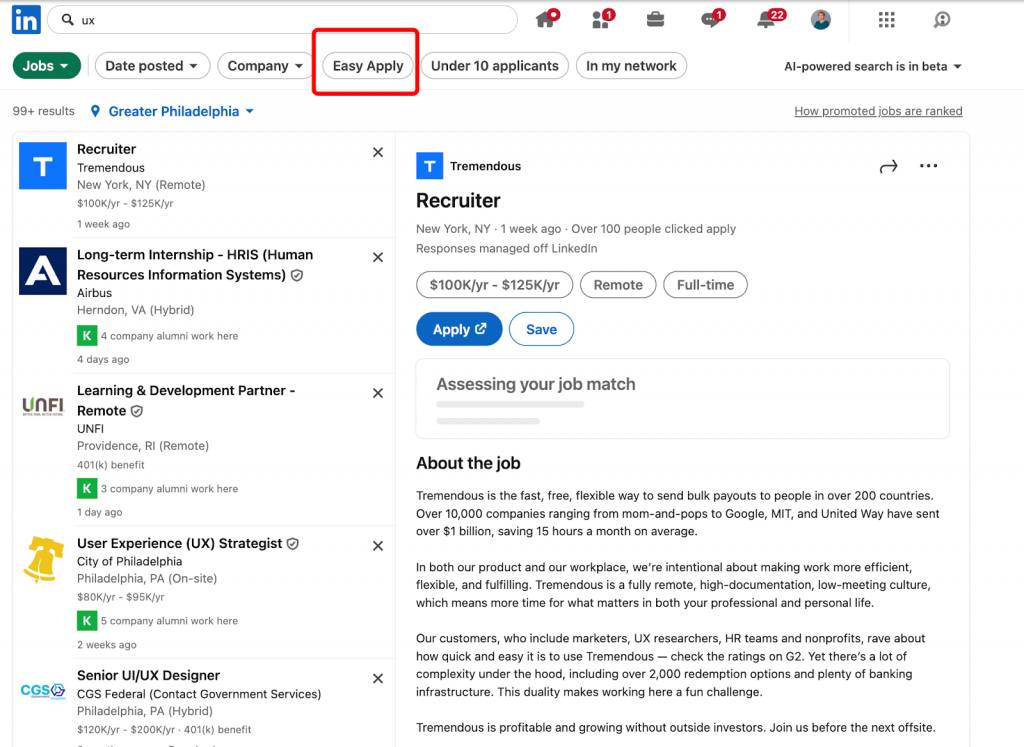
Task: Open the For Business grid icon
Action: point(887,19)
